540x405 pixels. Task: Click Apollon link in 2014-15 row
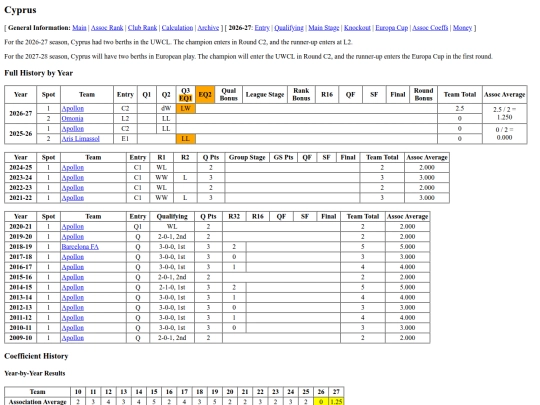tap(73, 287)
